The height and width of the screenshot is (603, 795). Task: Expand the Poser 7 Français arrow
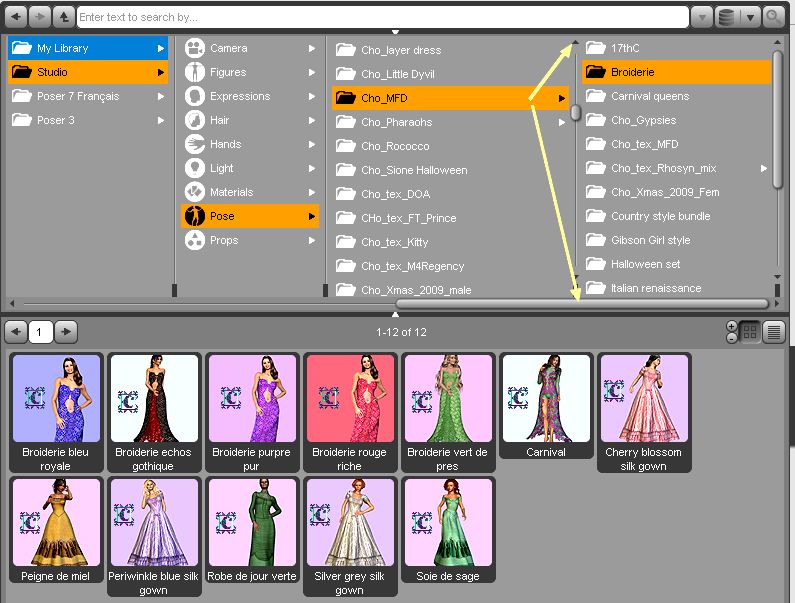pos(161,96)
